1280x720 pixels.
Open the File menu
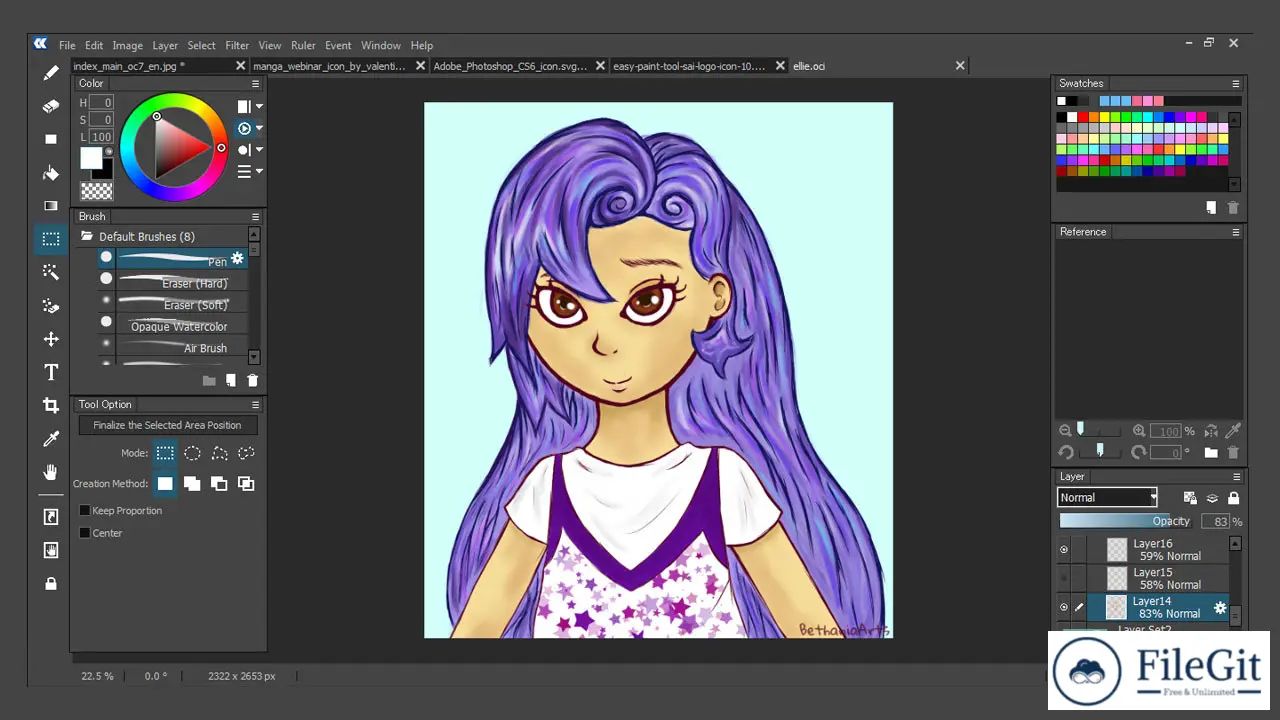pyautogui.click(x=67, y=45)
